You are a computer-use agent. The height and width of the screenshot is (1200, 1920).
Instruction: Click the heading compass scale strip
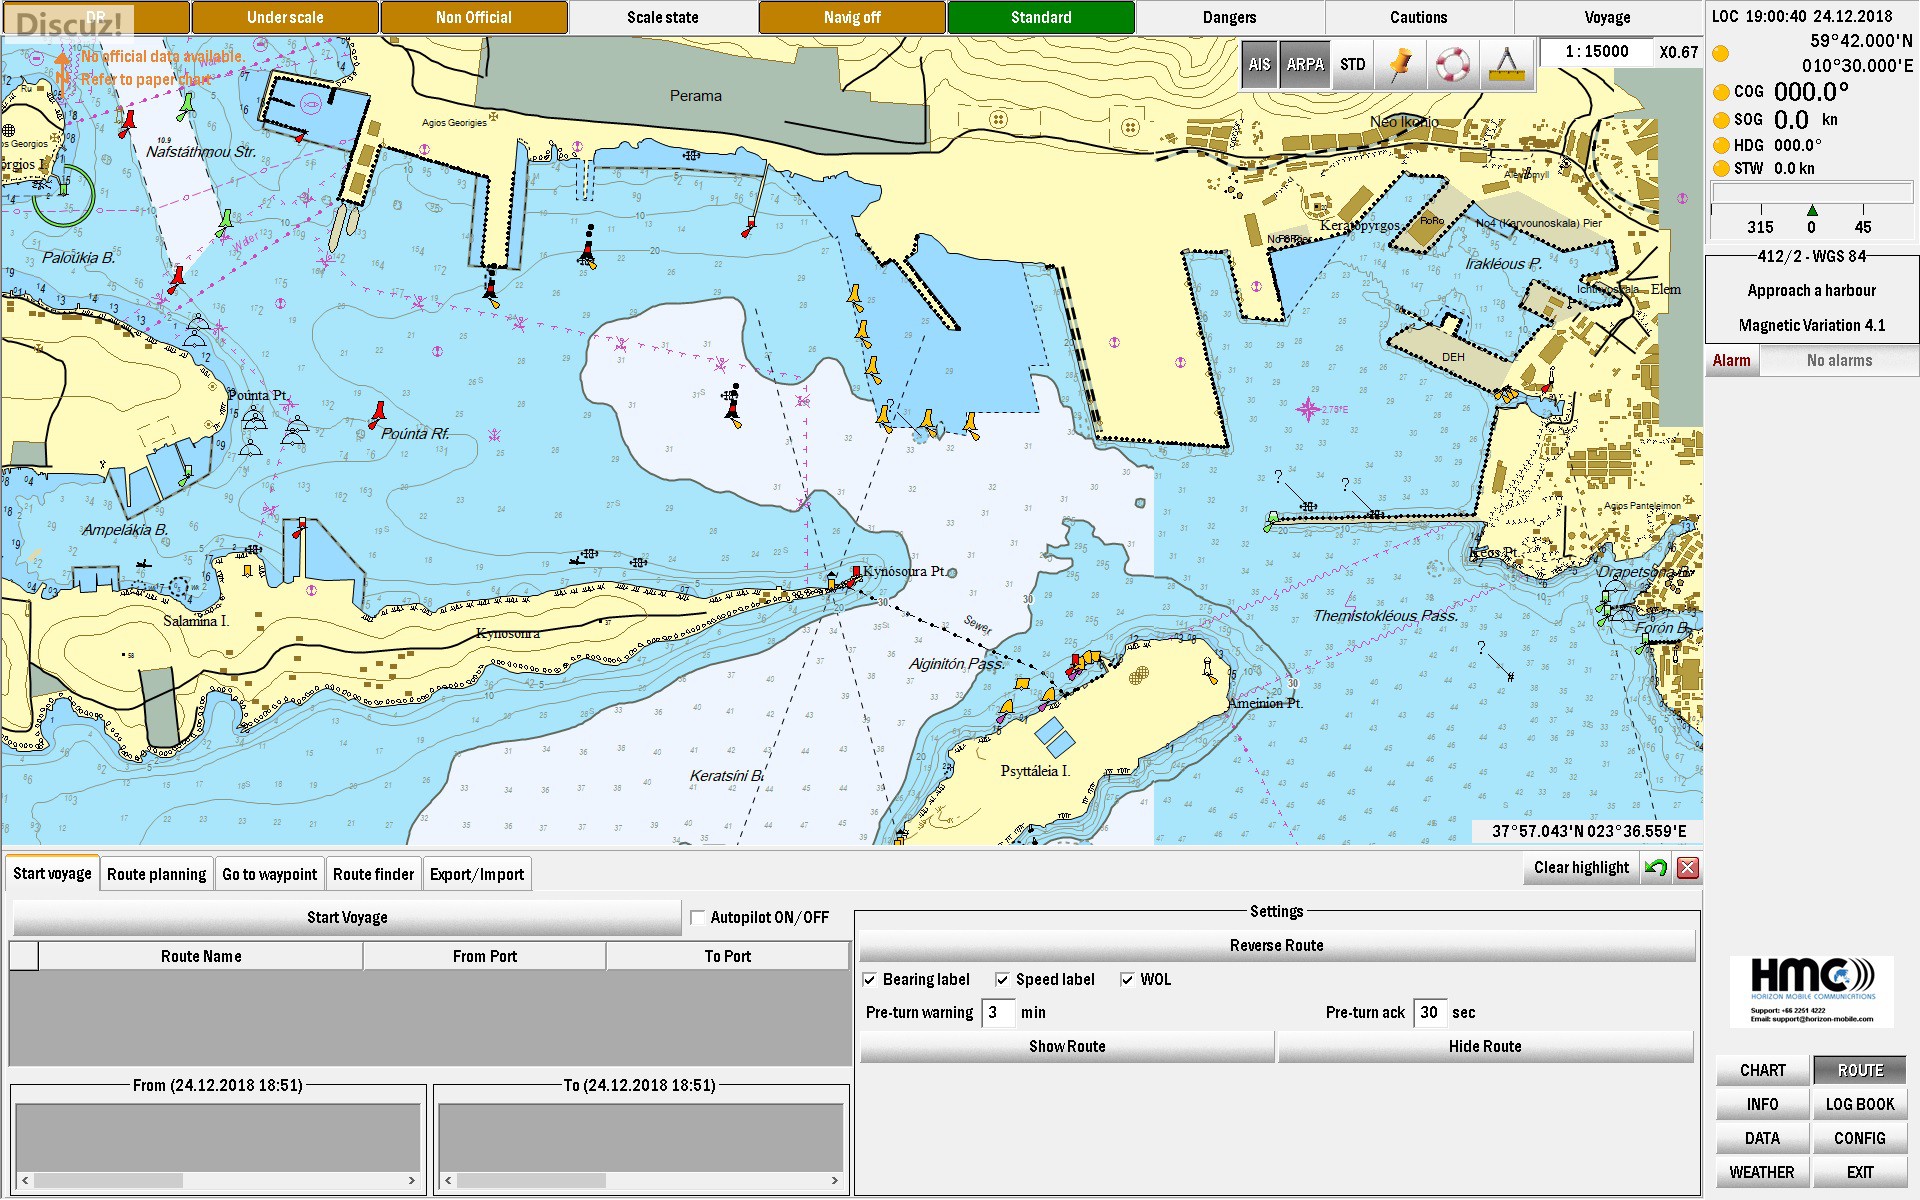click(1811, 211)
